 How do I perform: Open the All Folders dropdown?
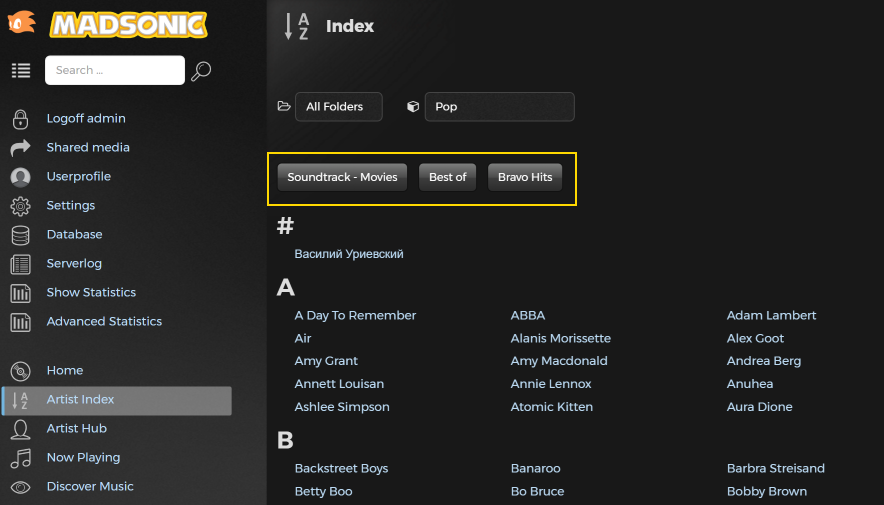pos(338,107)
